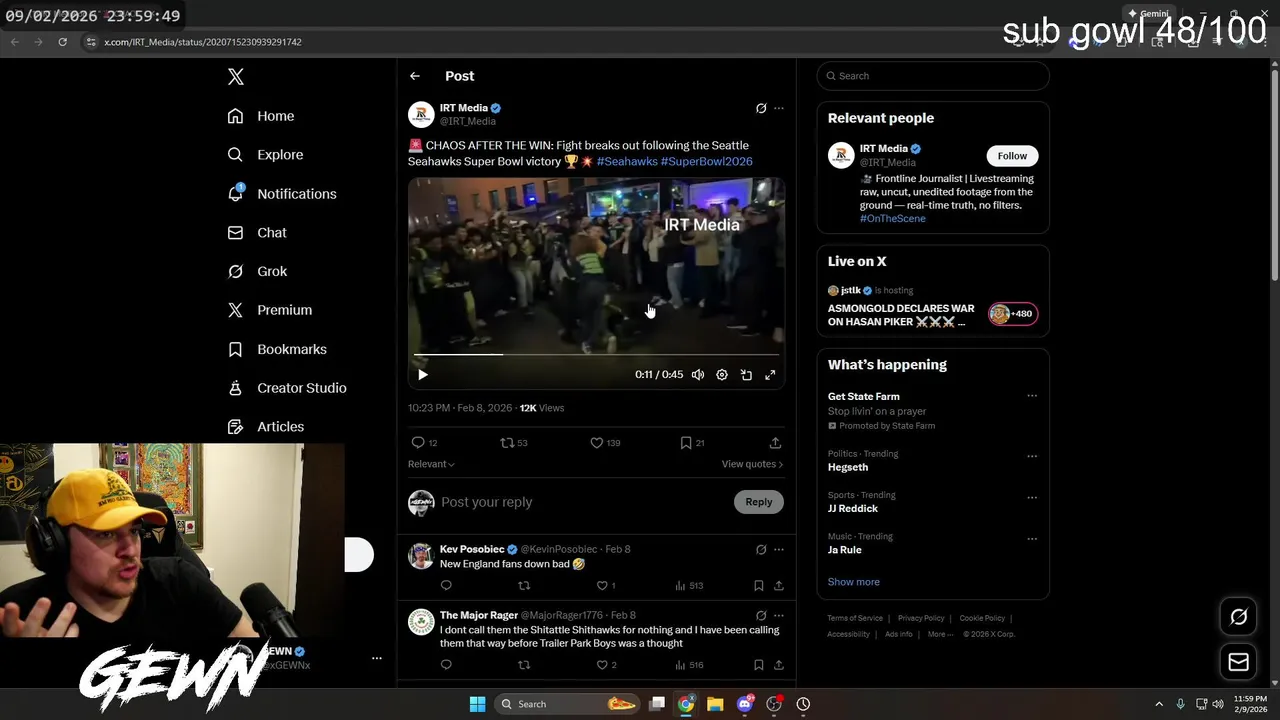Open Bookmarks page

point(277,349)
